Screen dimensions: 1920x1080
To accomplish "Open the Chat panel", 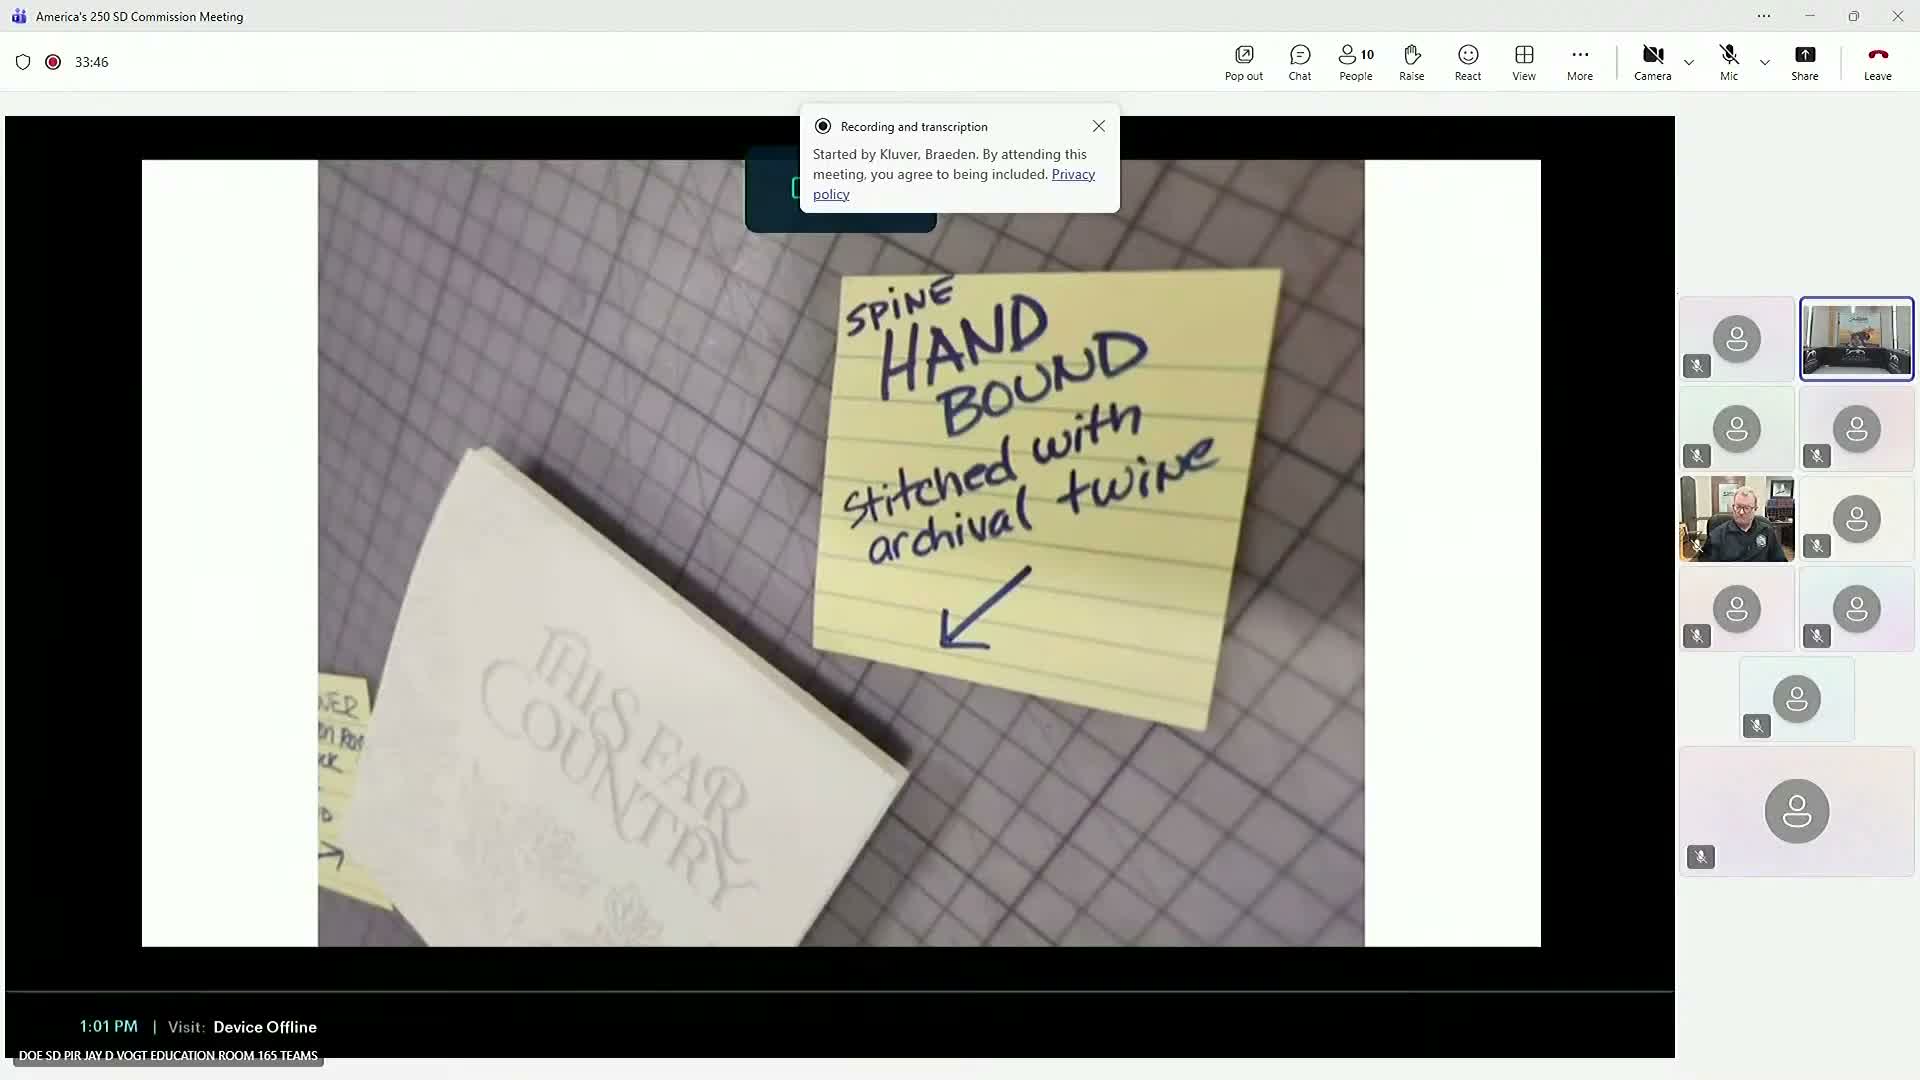I will tap(1299, 62).
